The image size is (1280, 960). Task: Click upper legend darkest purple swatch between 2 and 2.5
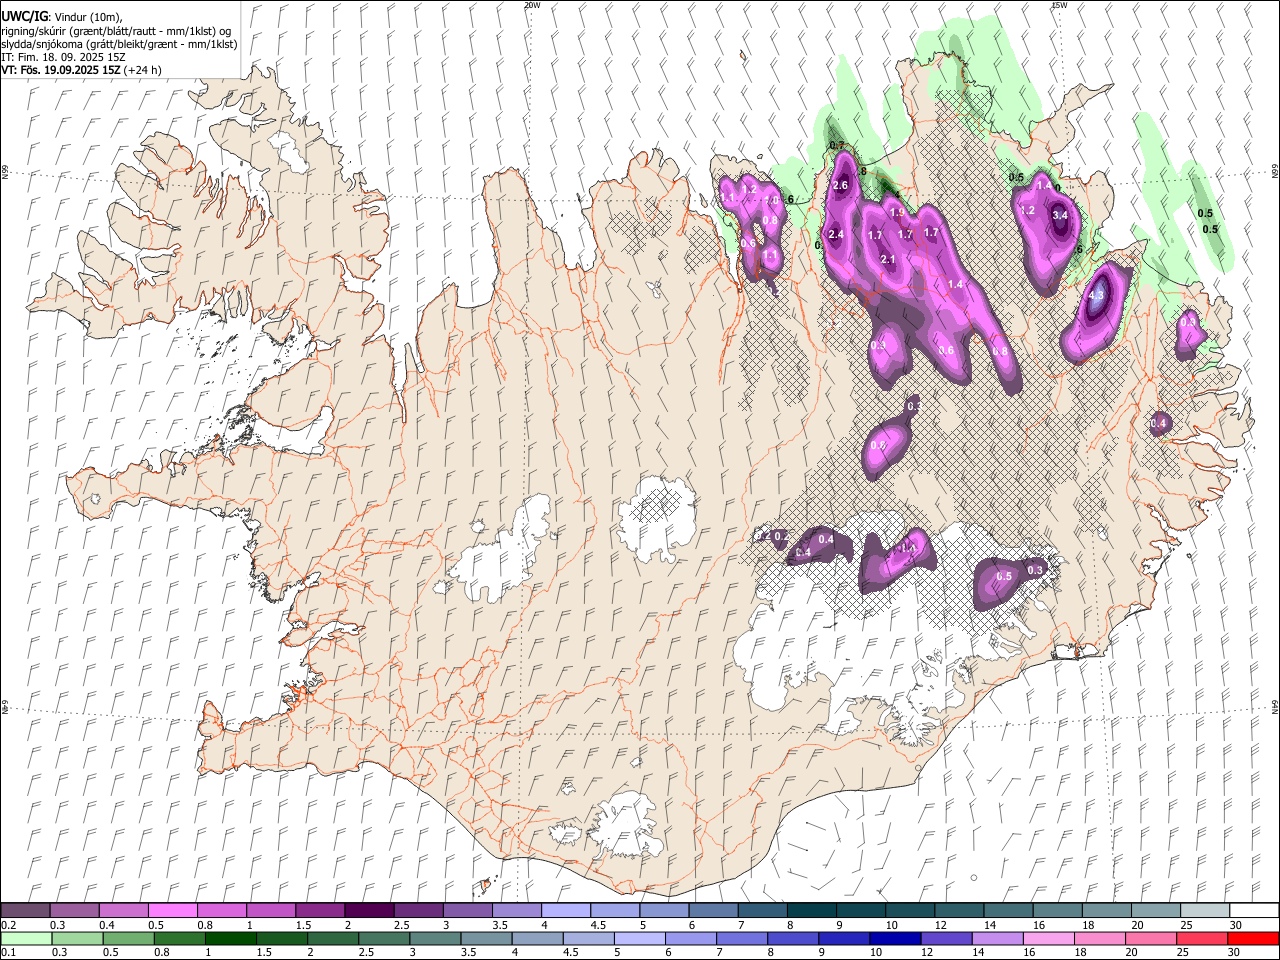click(368, 910)
